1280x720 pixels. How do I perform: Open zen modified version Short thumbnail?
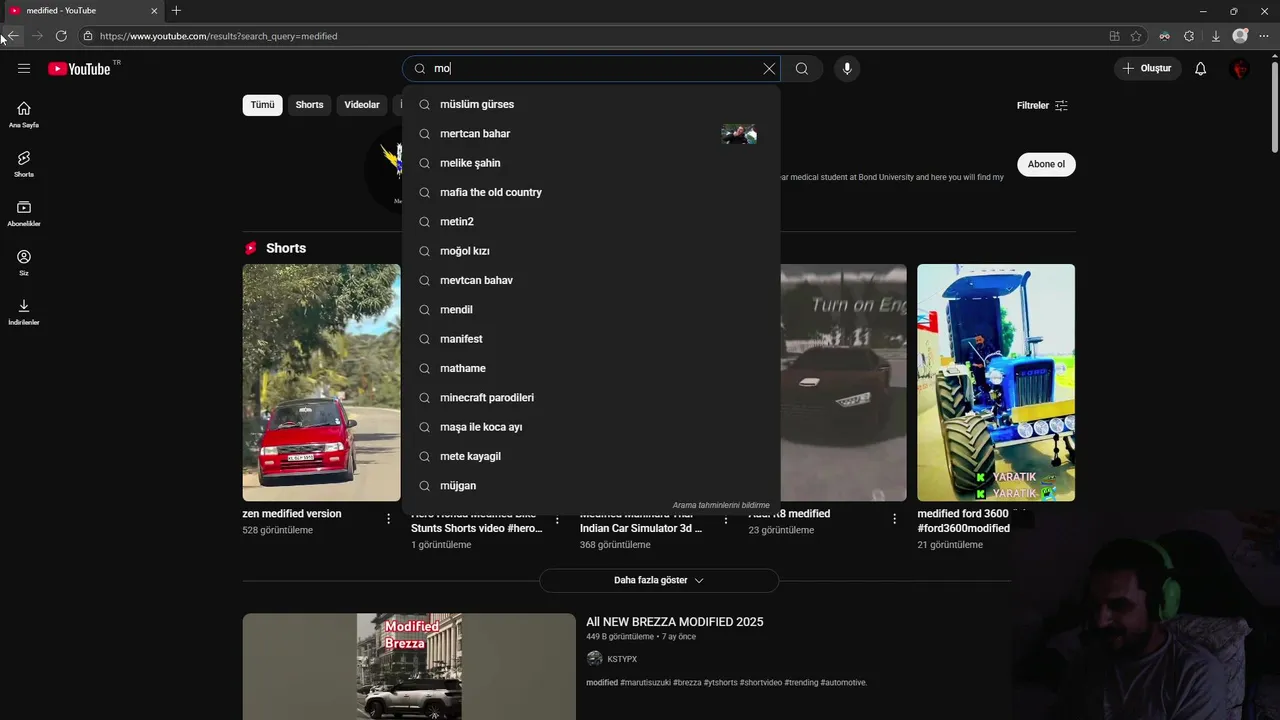321,382
